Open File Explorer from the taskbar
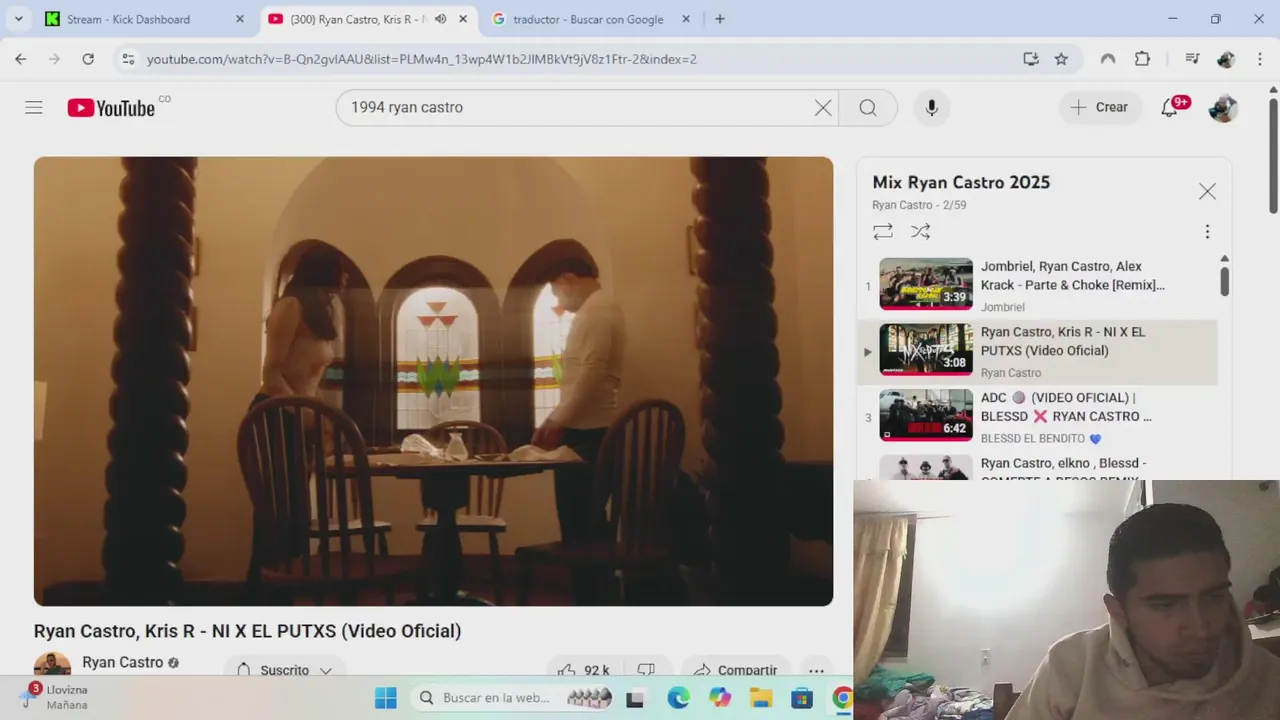 761,698
